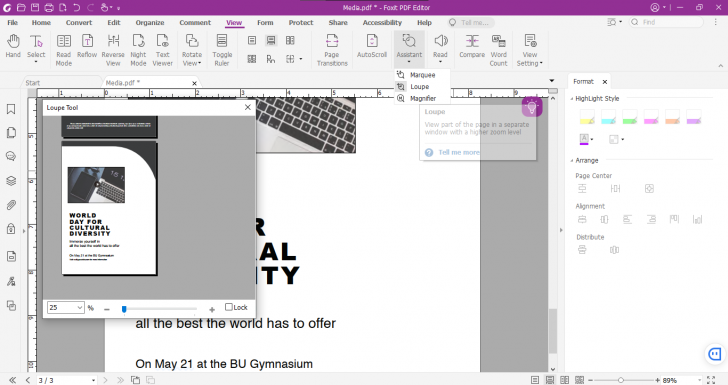Image resolution: width=728 pixels, height=385 pixels.
Task: Enable Reverse View
Action: [113, 50]
